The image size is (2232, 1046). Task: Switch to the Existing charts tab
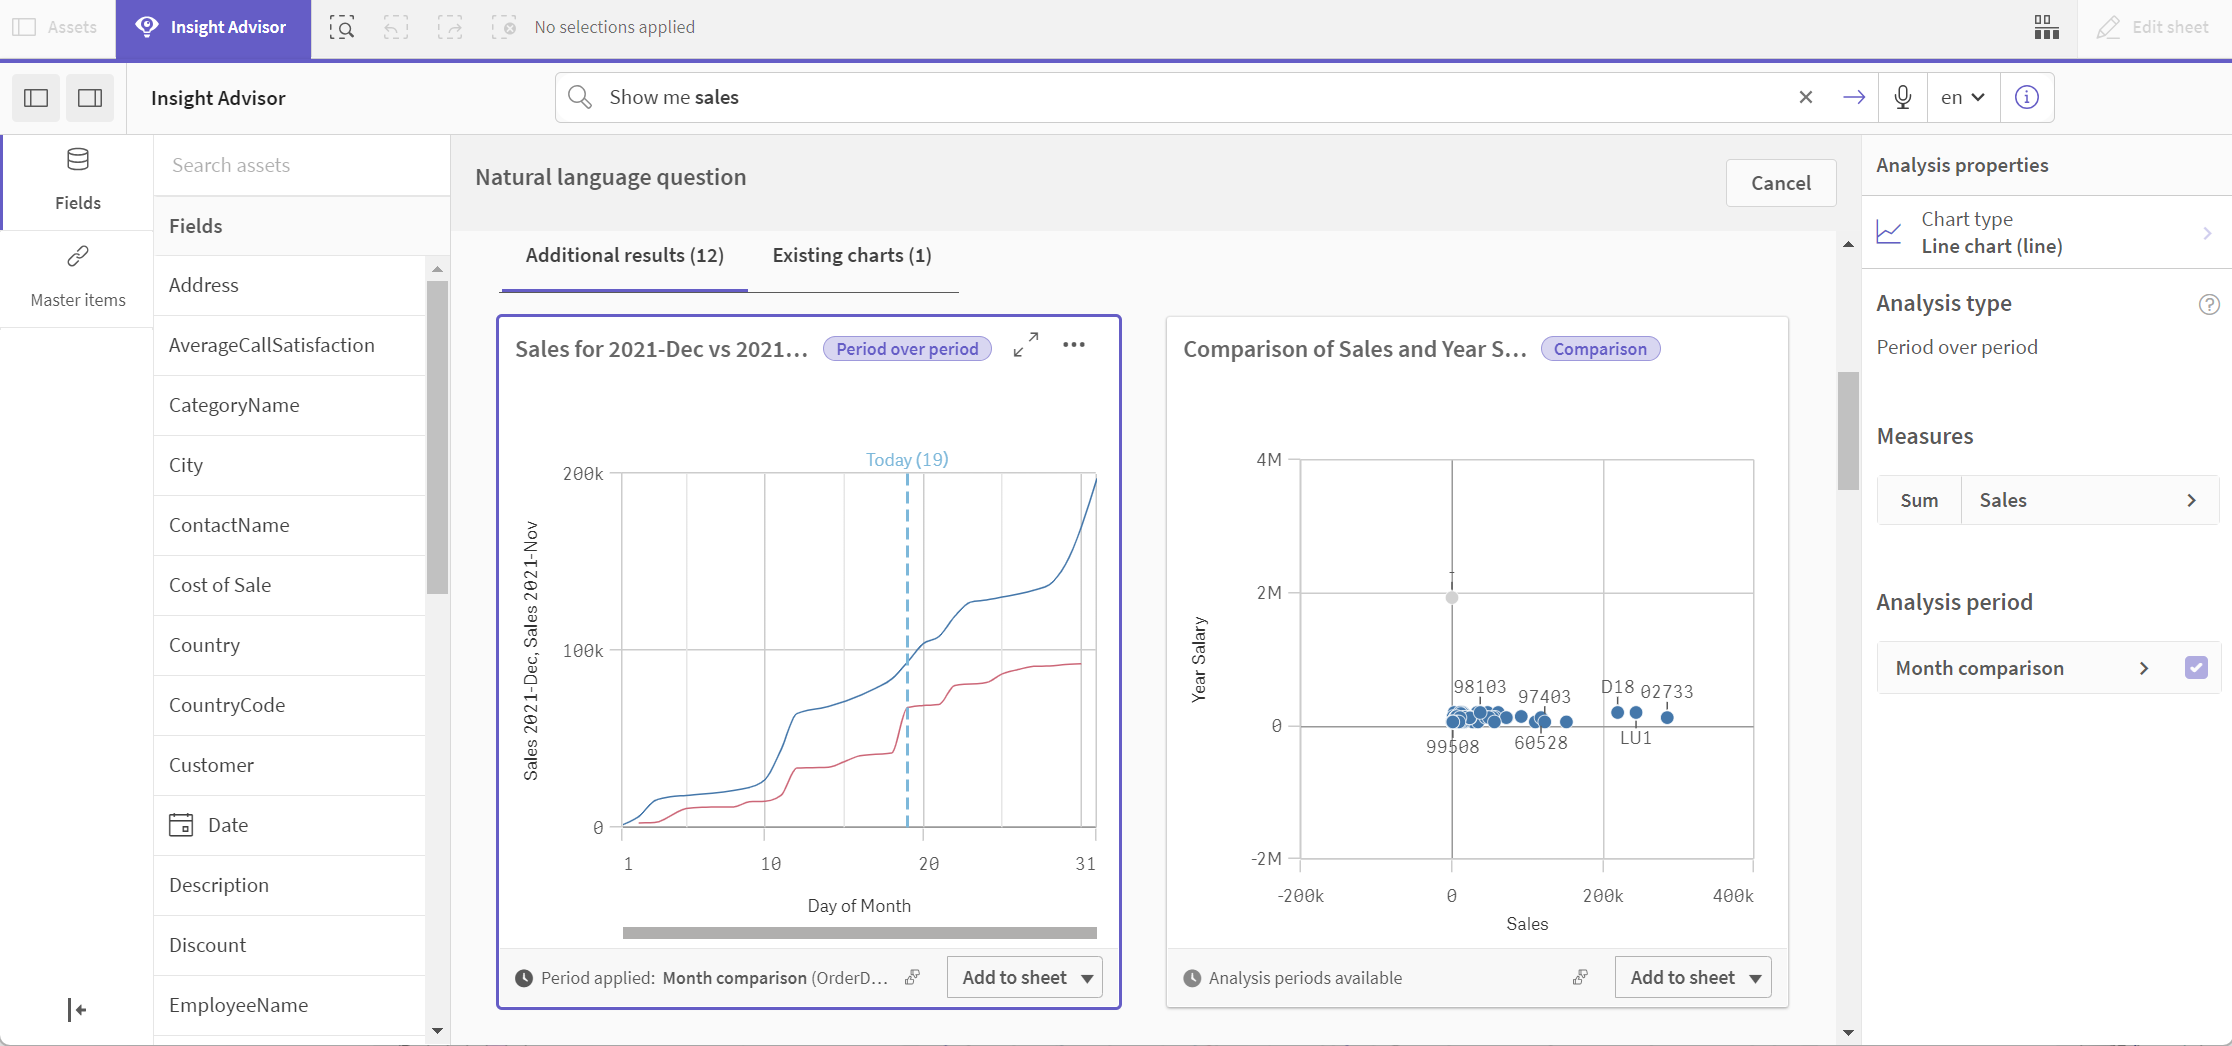[x=851, y=255]
